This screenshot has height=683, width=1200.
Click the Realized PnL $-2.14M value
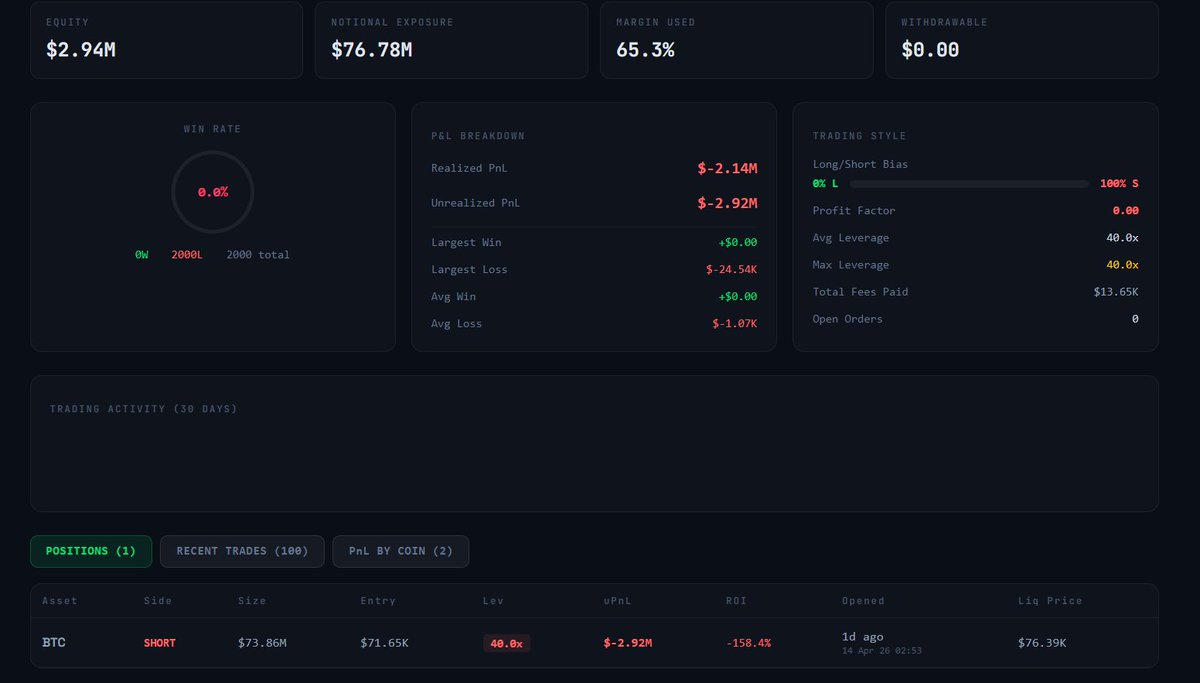tap(728, 168)
